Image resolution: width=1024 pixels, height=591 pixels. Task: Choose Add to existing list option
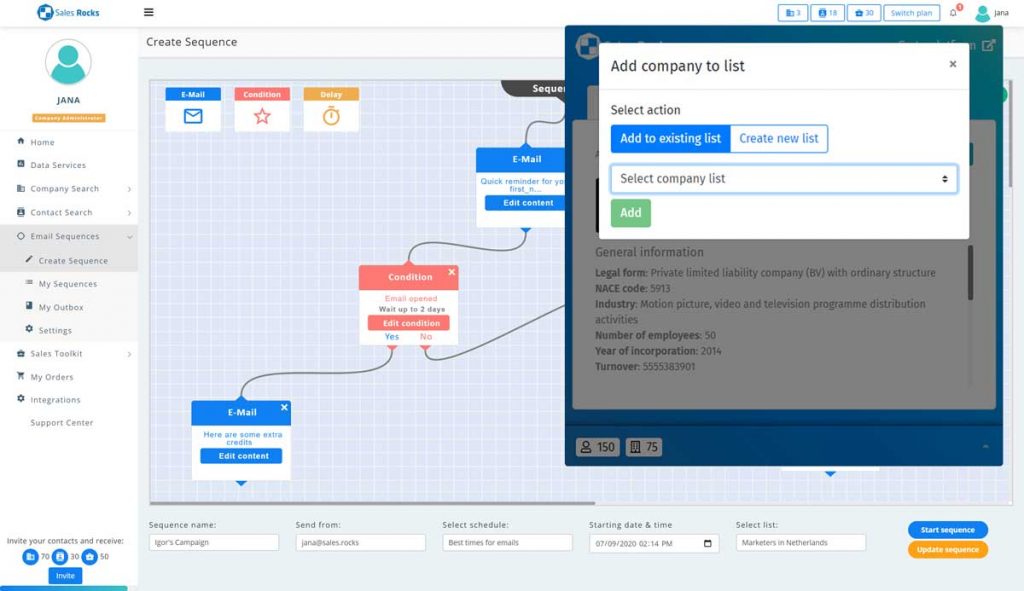point(670,138)
